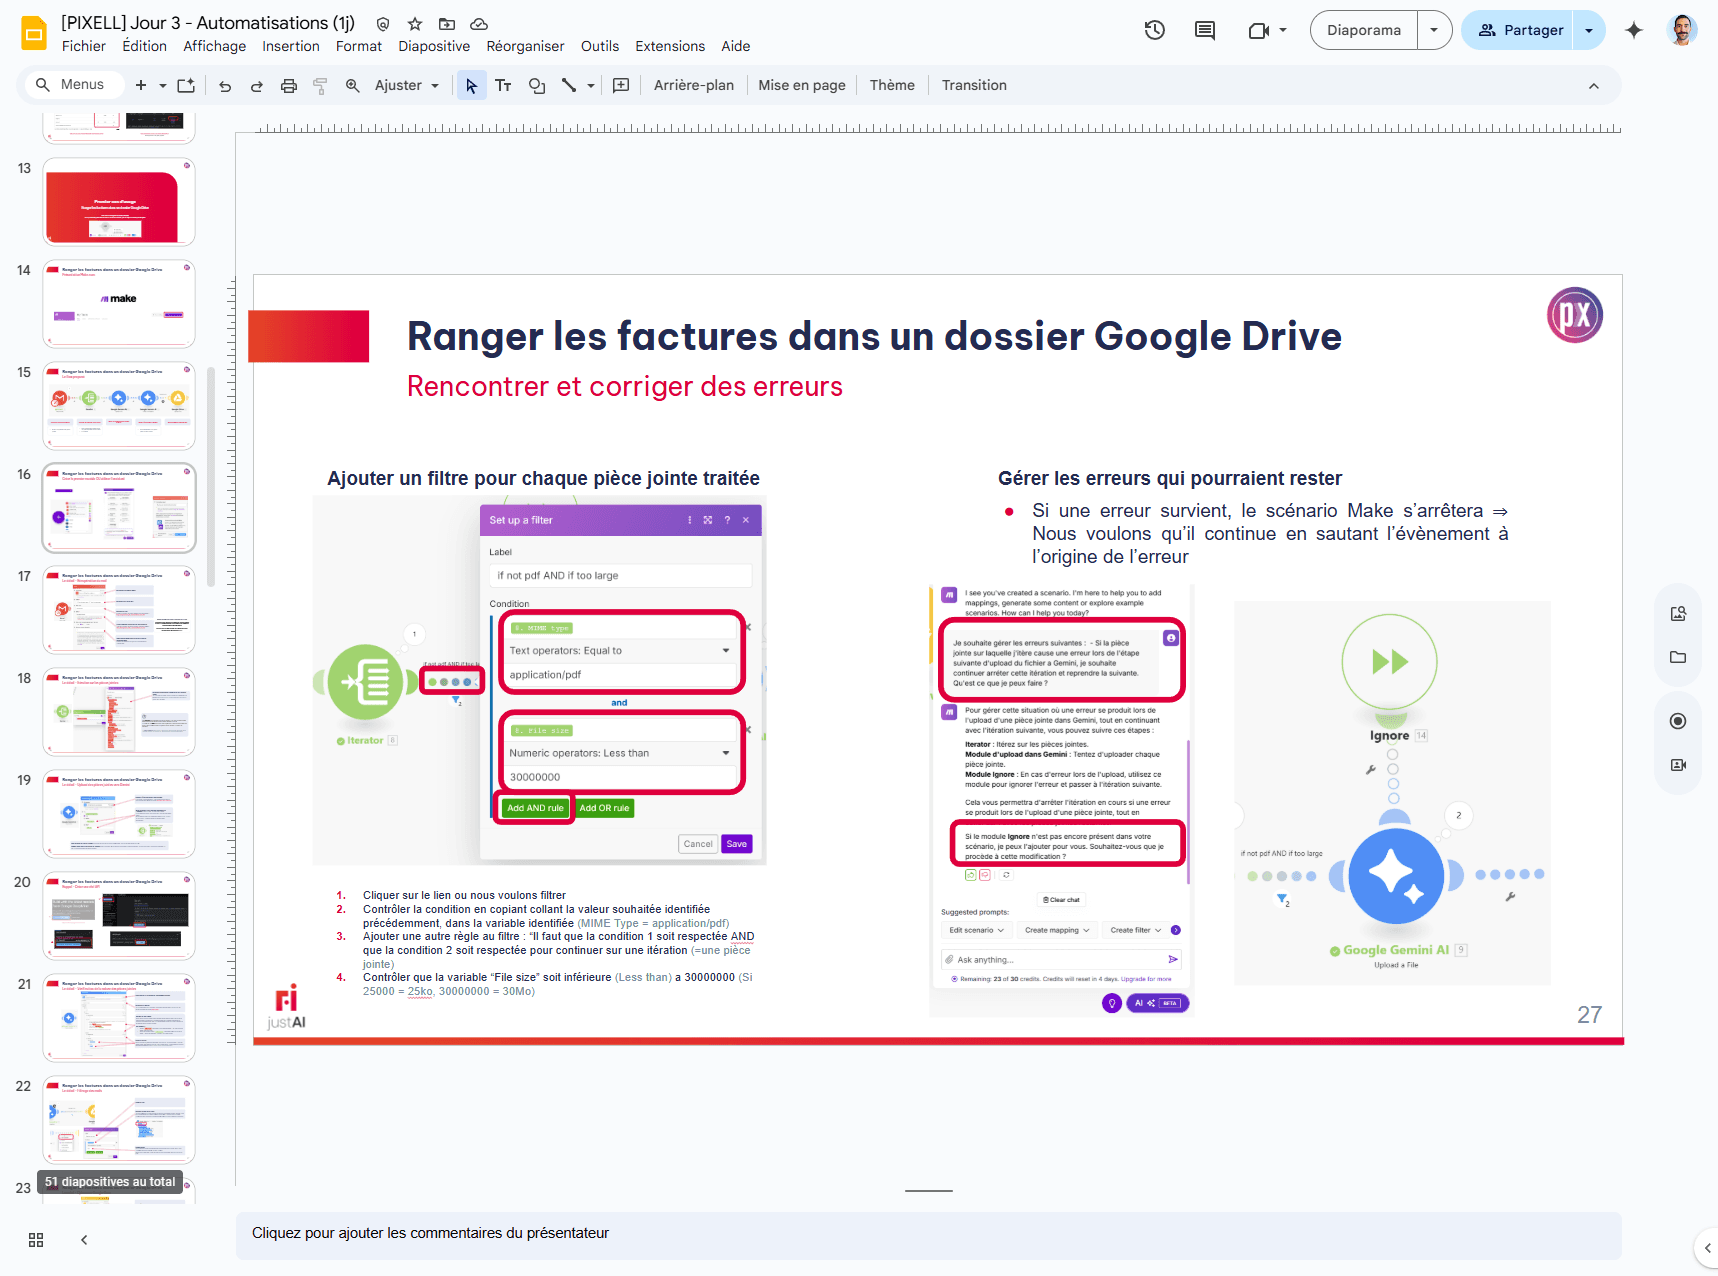Select slide 13 red thumbnail
This screenshot has height=1276, width=1718.
pyautogui.click(x=119, y=201)
